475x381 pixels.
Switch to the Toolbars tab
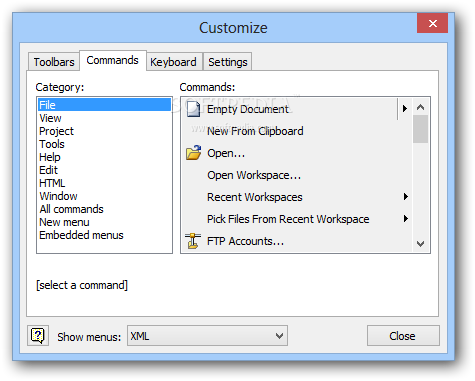tap(54, 62)
